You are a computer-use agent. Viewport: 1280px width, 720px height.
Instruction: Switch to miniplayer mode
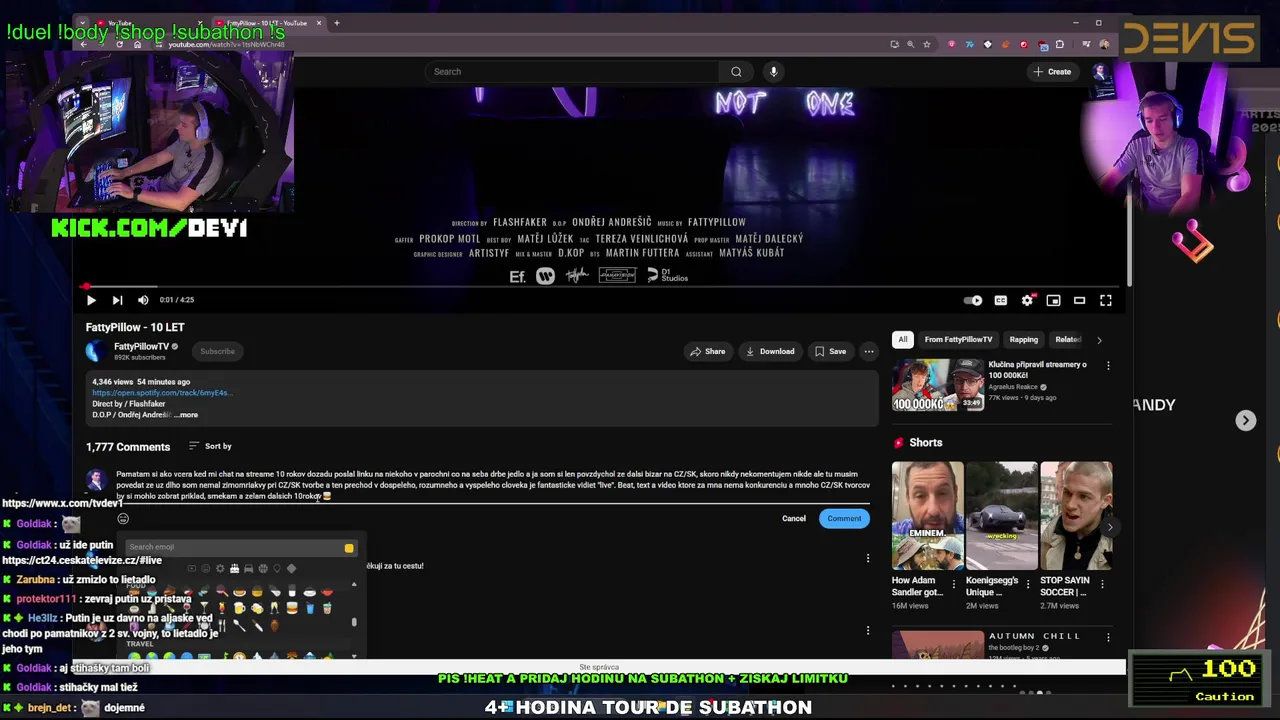[1053, 300]
